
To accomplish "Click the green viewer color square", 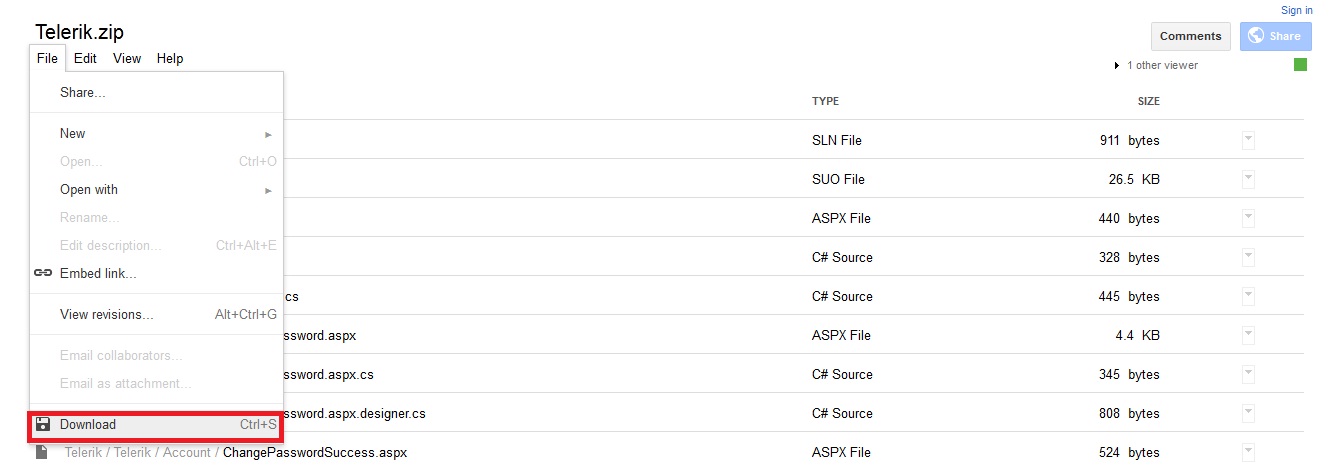I will (1300, 65).
